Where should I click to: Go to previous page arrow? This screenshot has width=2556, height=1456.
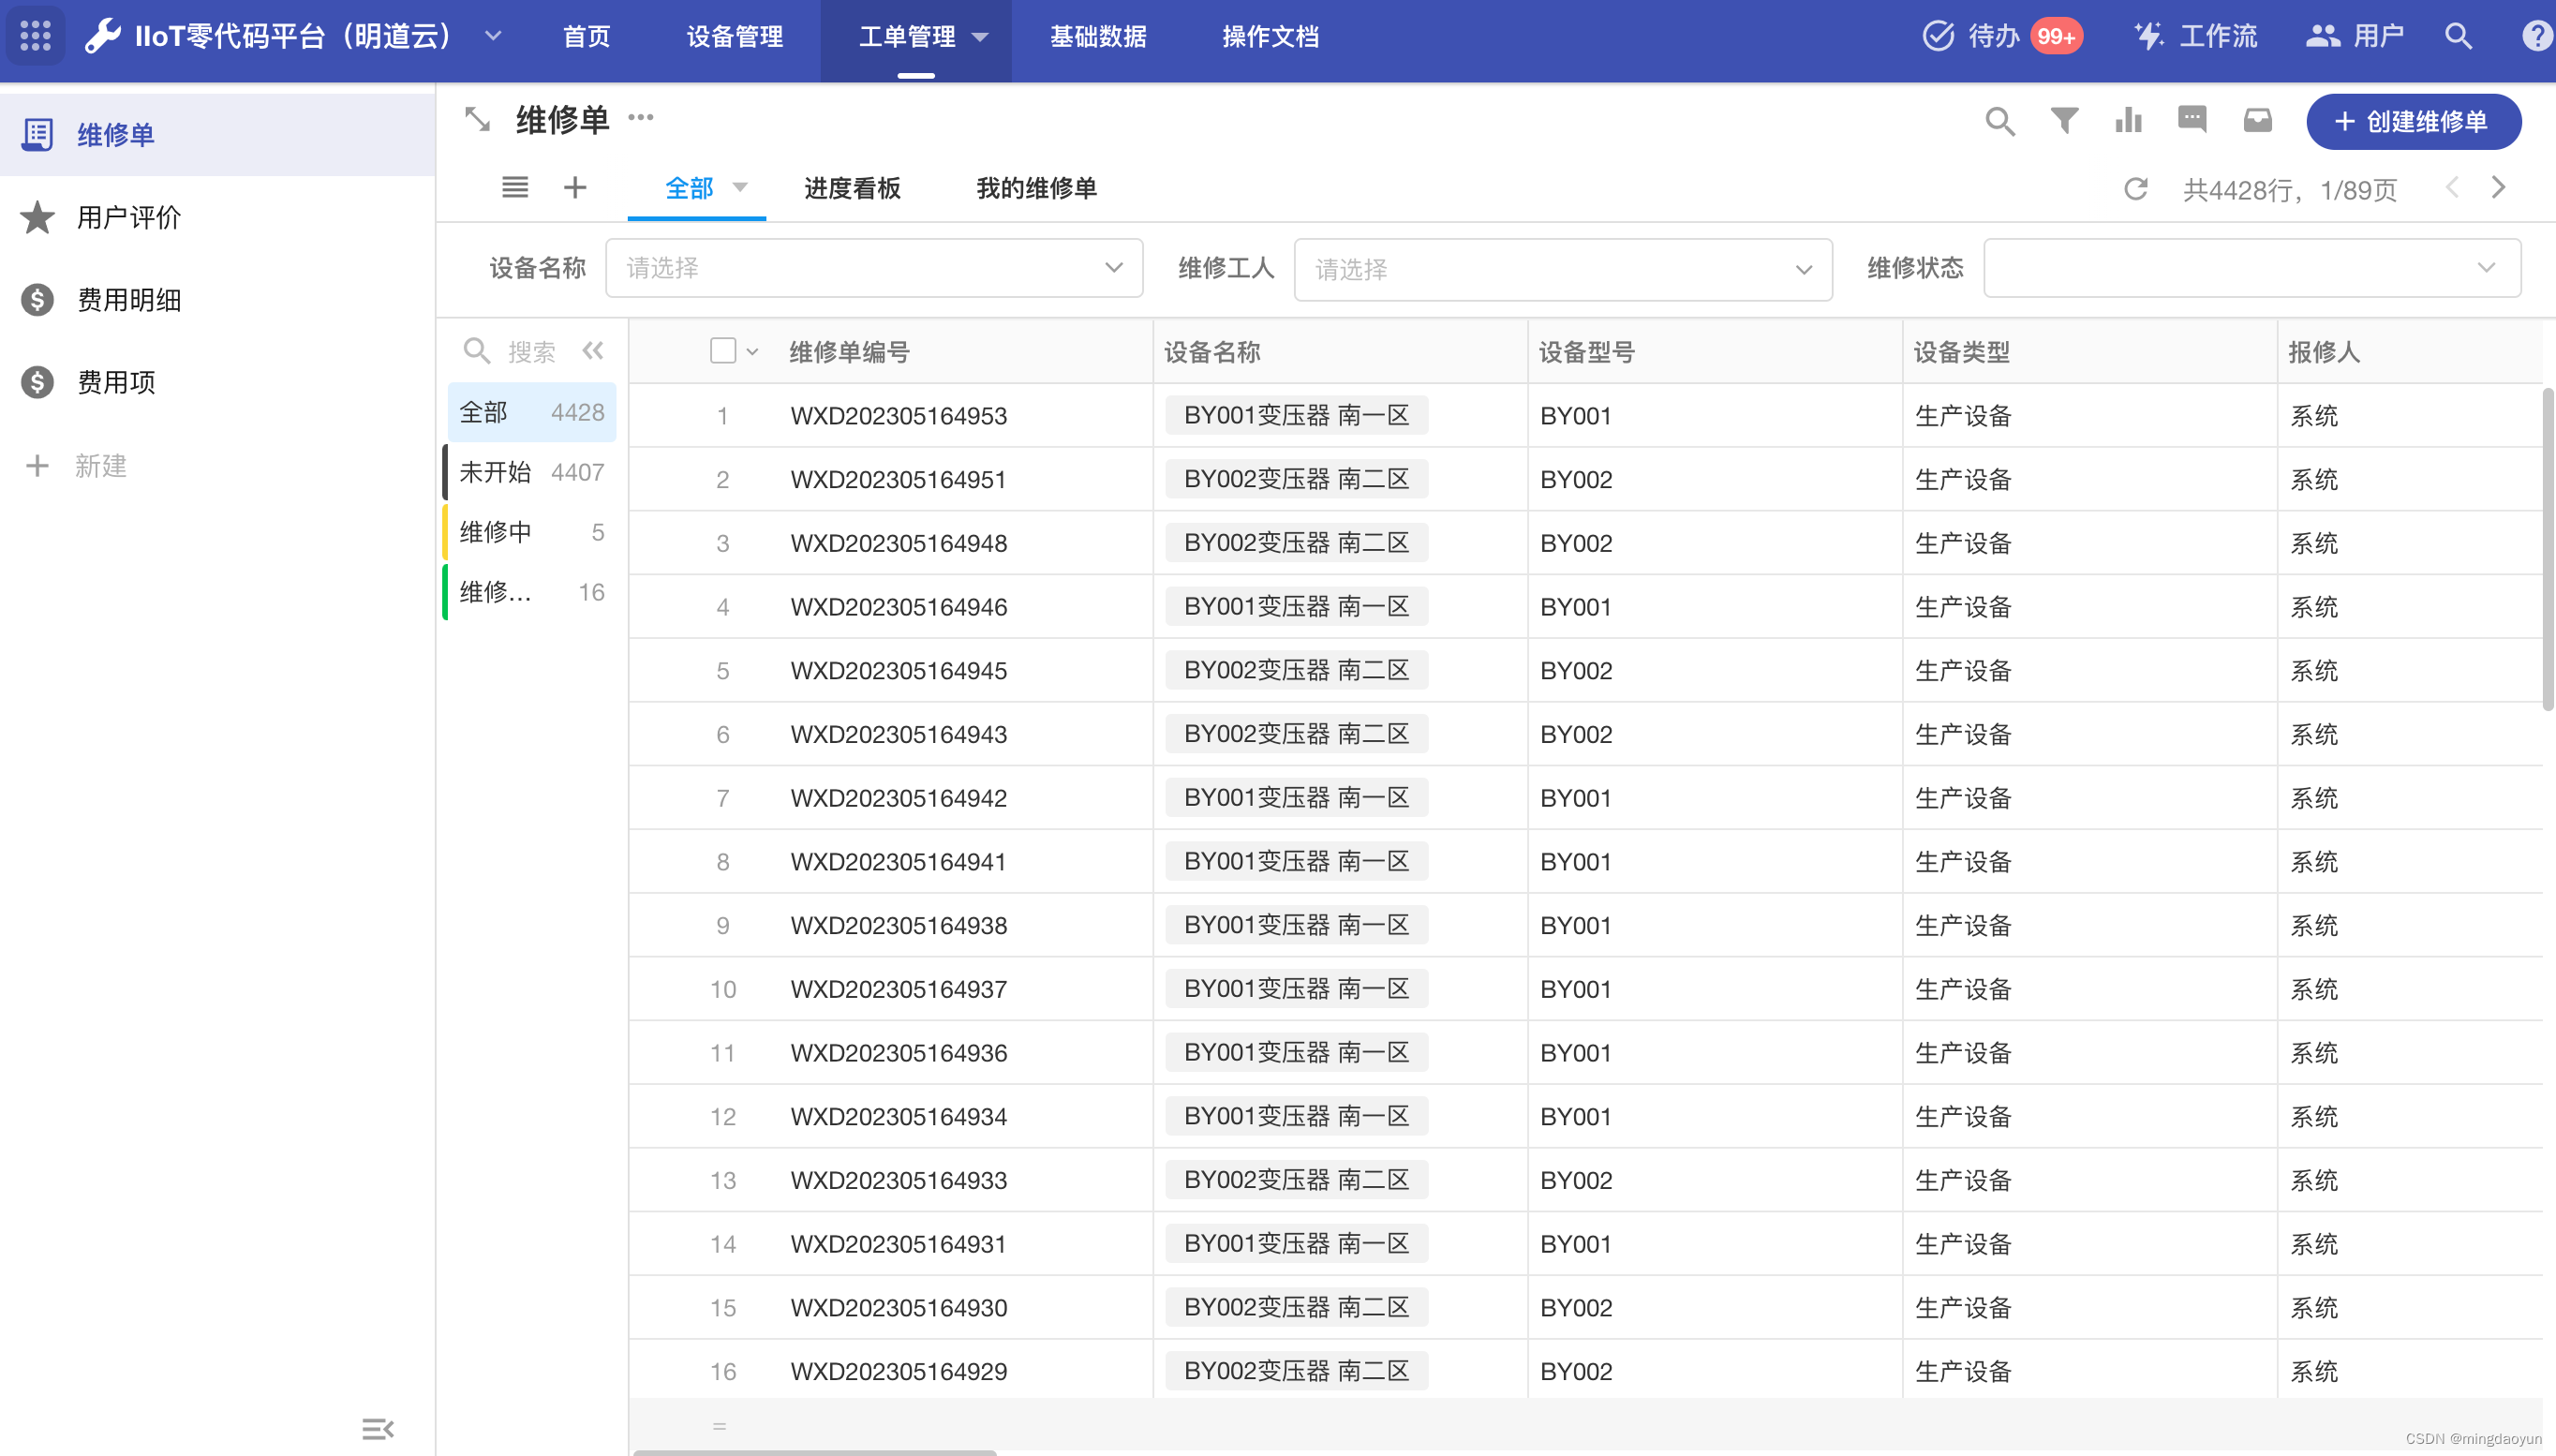click(x=2452, y=188)
